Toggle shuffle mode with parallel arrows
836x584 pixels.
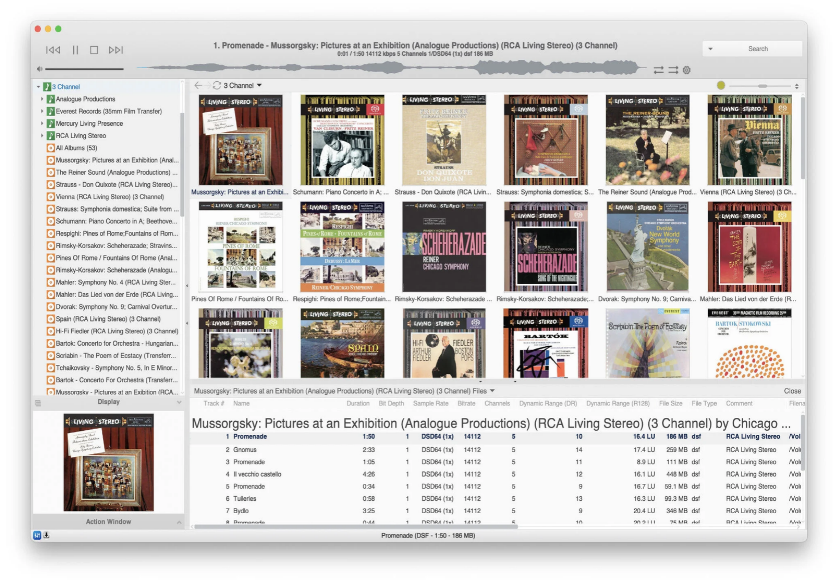673,70
